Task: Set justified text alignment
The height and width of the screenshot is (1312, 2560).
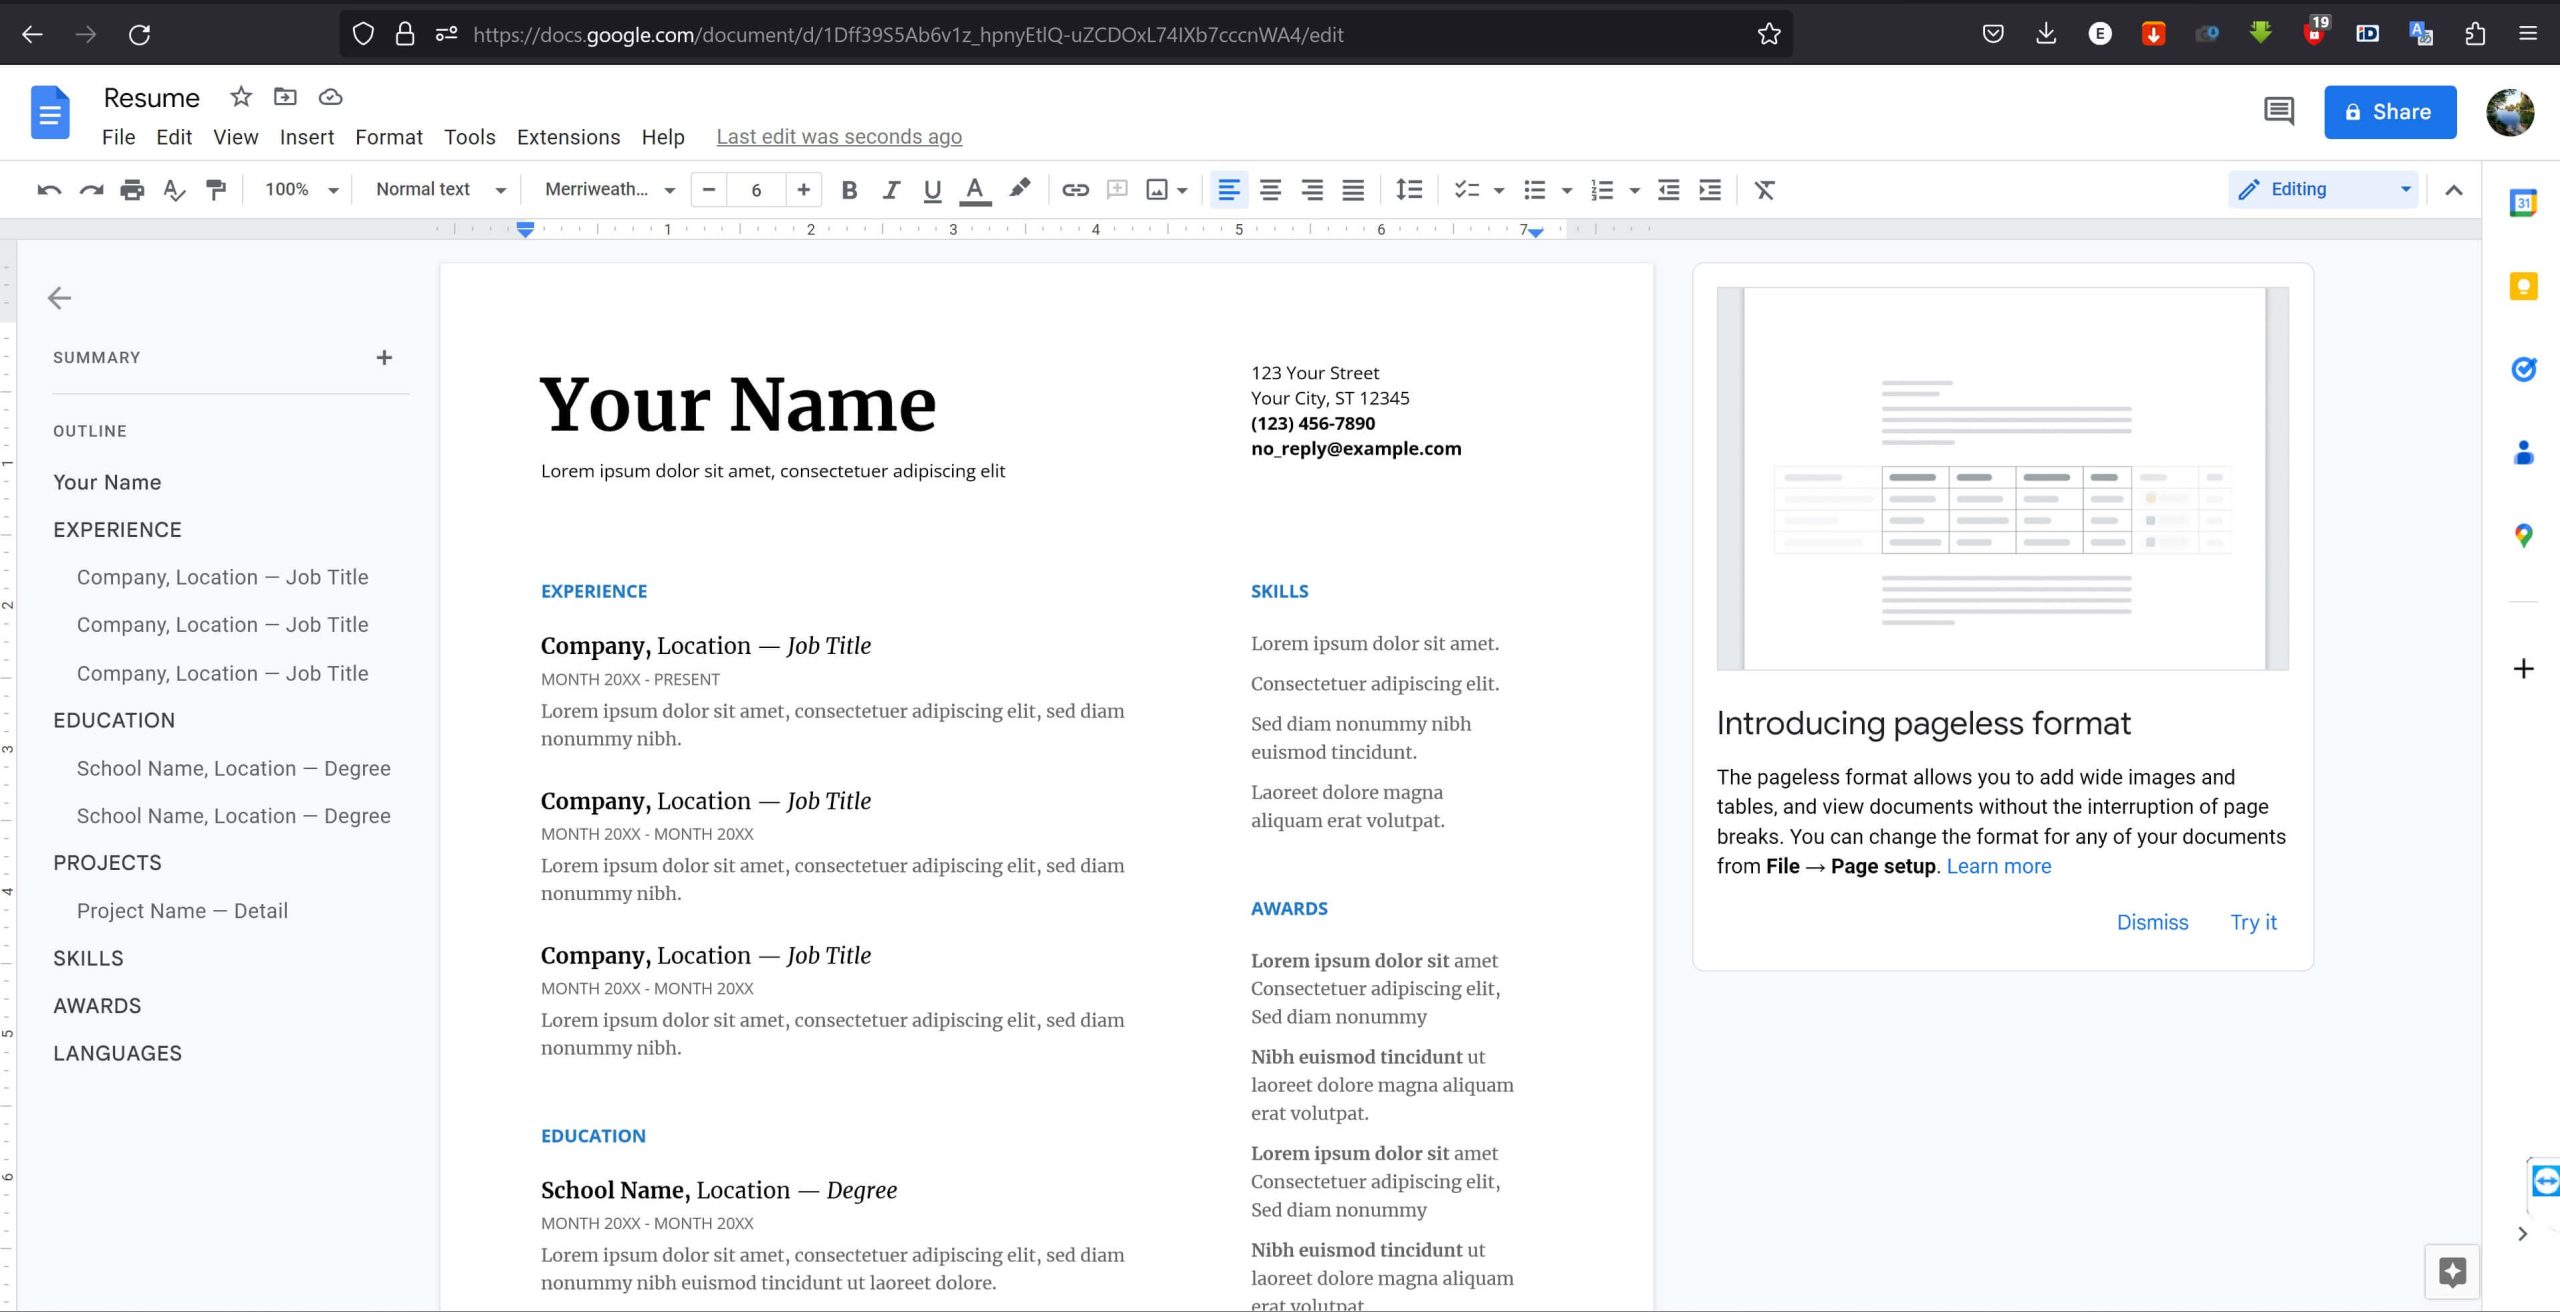Action: [x=1353, y=190]
